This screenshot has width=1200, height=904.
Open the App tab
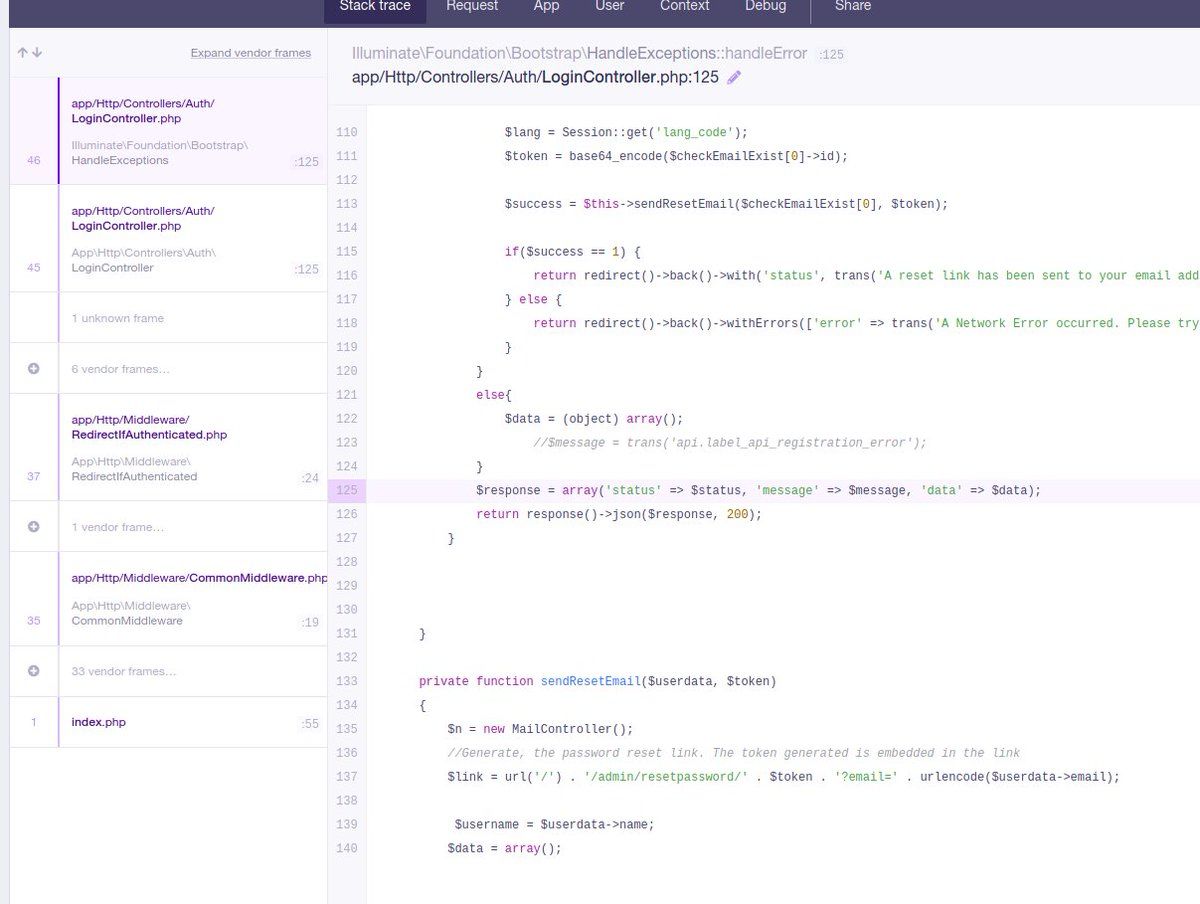point(546,6)
